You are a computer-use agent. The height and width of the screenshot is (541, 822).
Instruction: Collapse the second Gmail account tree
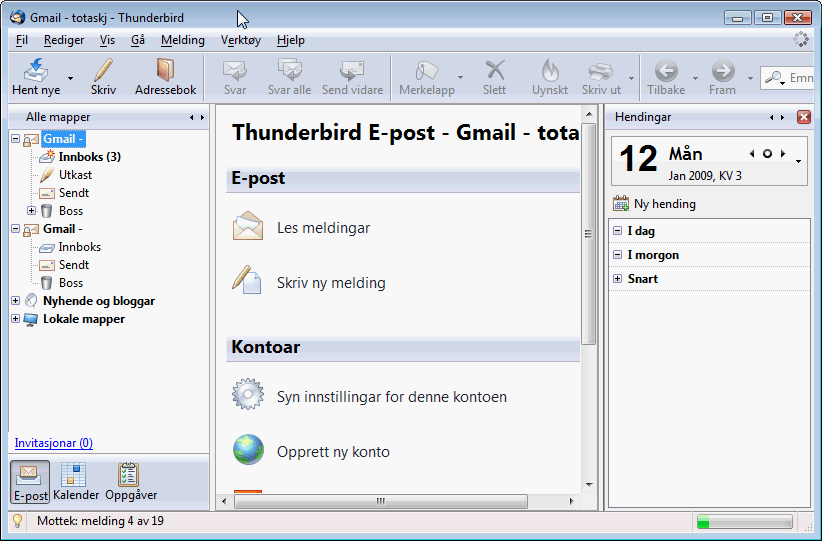15,229
